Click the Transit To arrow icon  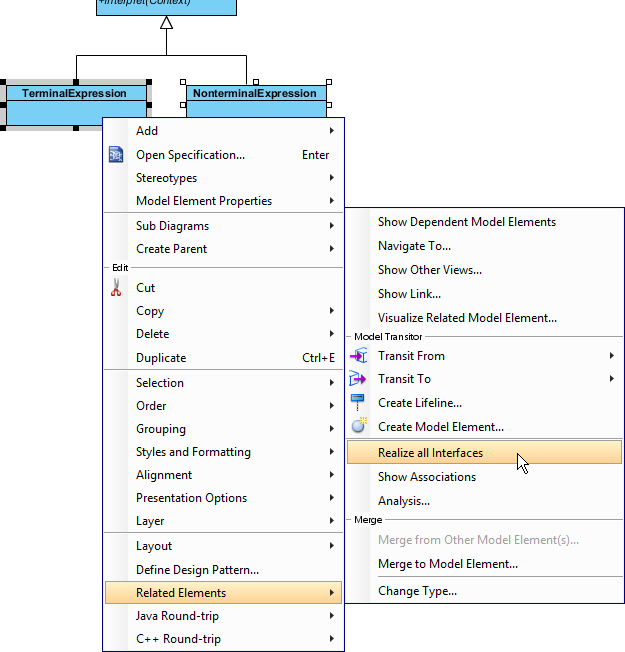point(358,378)
